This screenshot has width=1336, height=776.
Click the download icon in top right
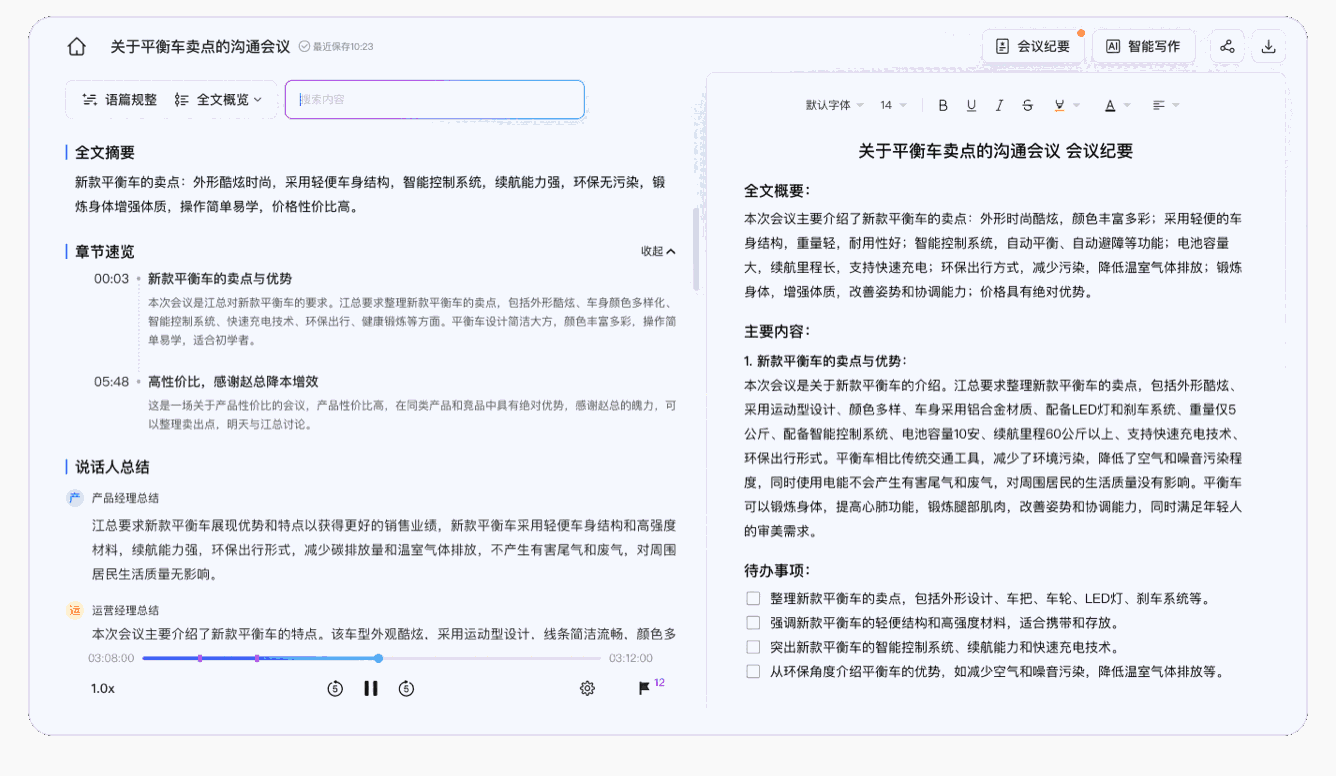click(1269, 46)
